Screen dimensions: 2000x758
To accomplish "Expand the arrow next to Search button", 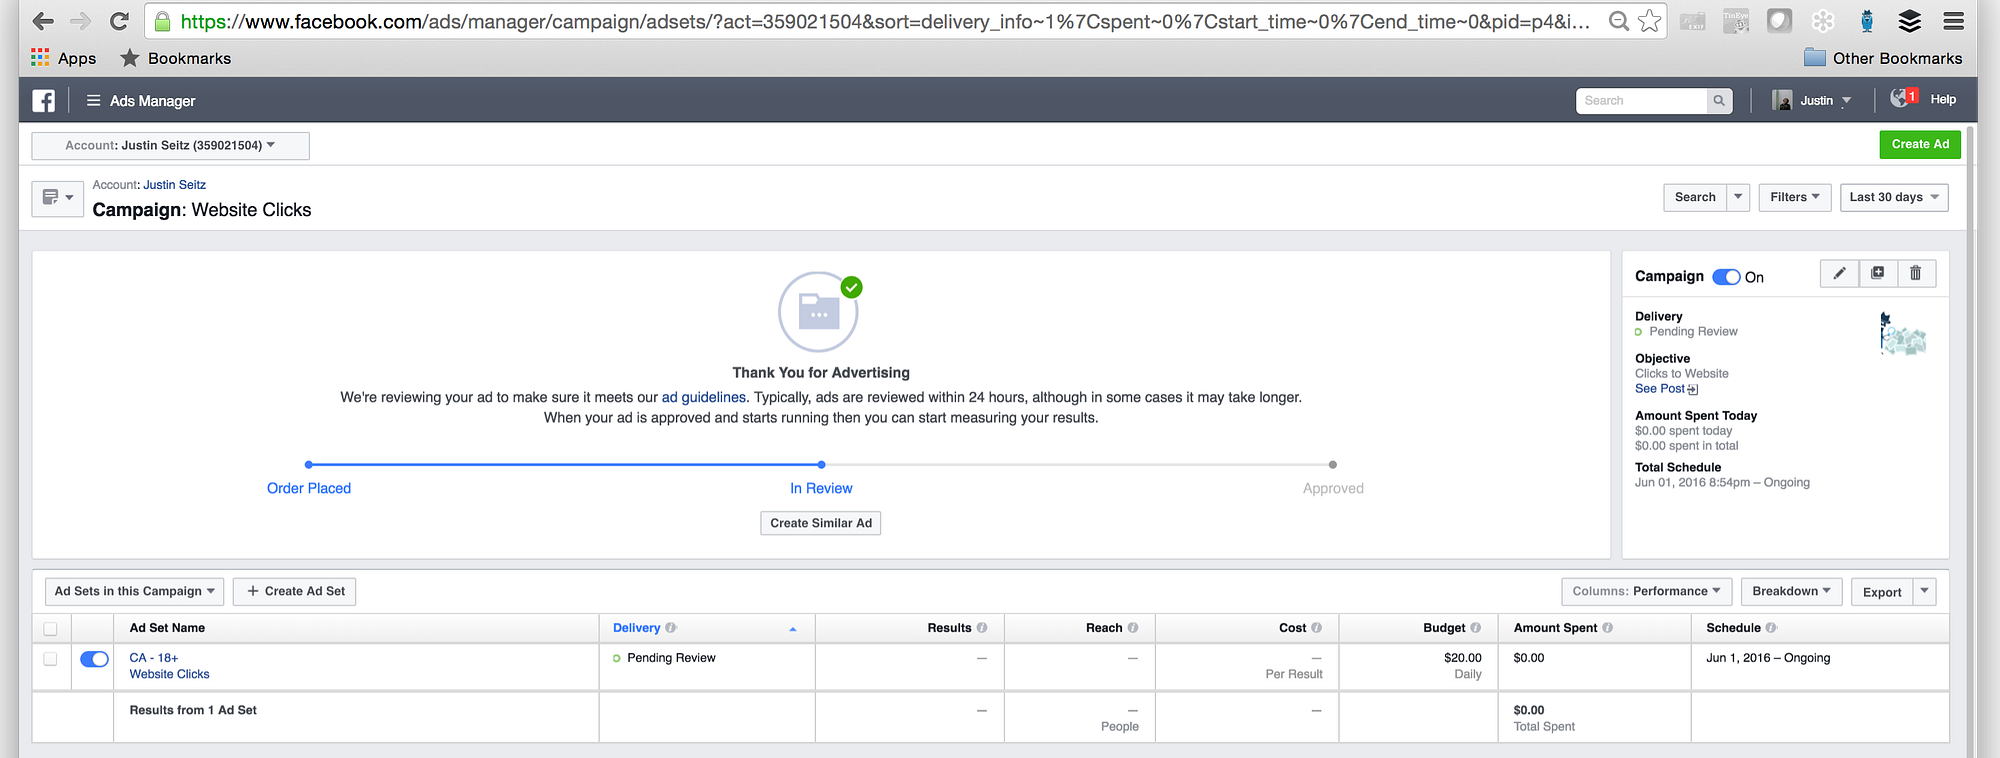I will tap(1738, 197).
